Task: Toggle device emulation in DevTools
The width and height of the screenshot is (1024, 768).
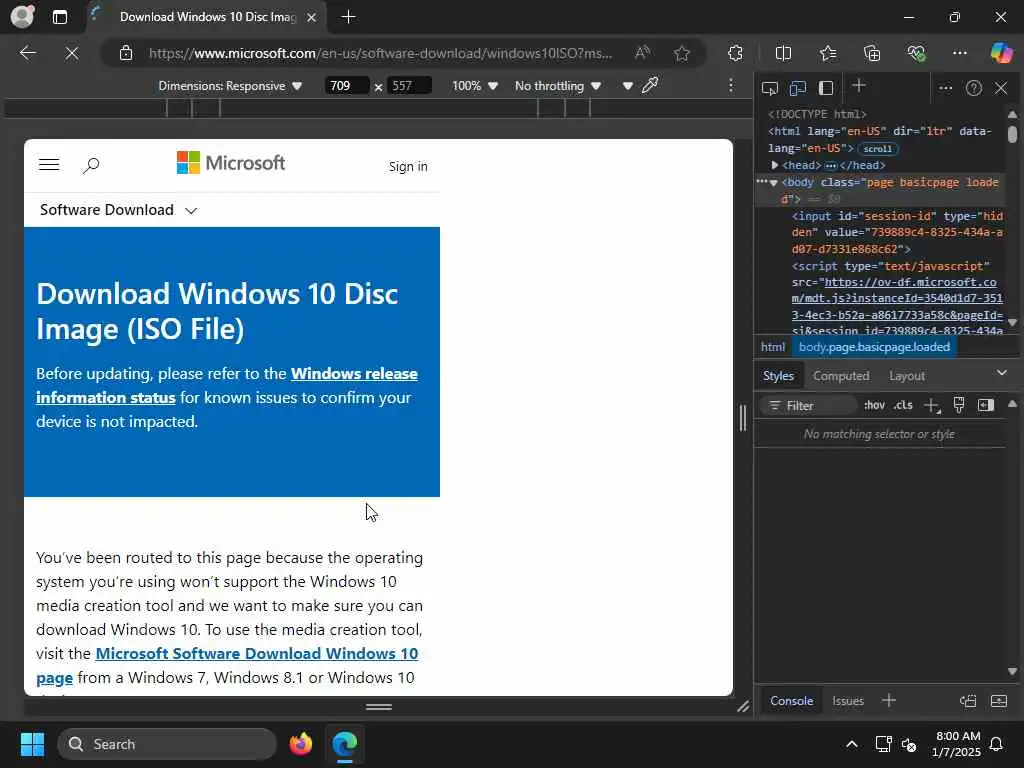Action: tap(797, 88)
